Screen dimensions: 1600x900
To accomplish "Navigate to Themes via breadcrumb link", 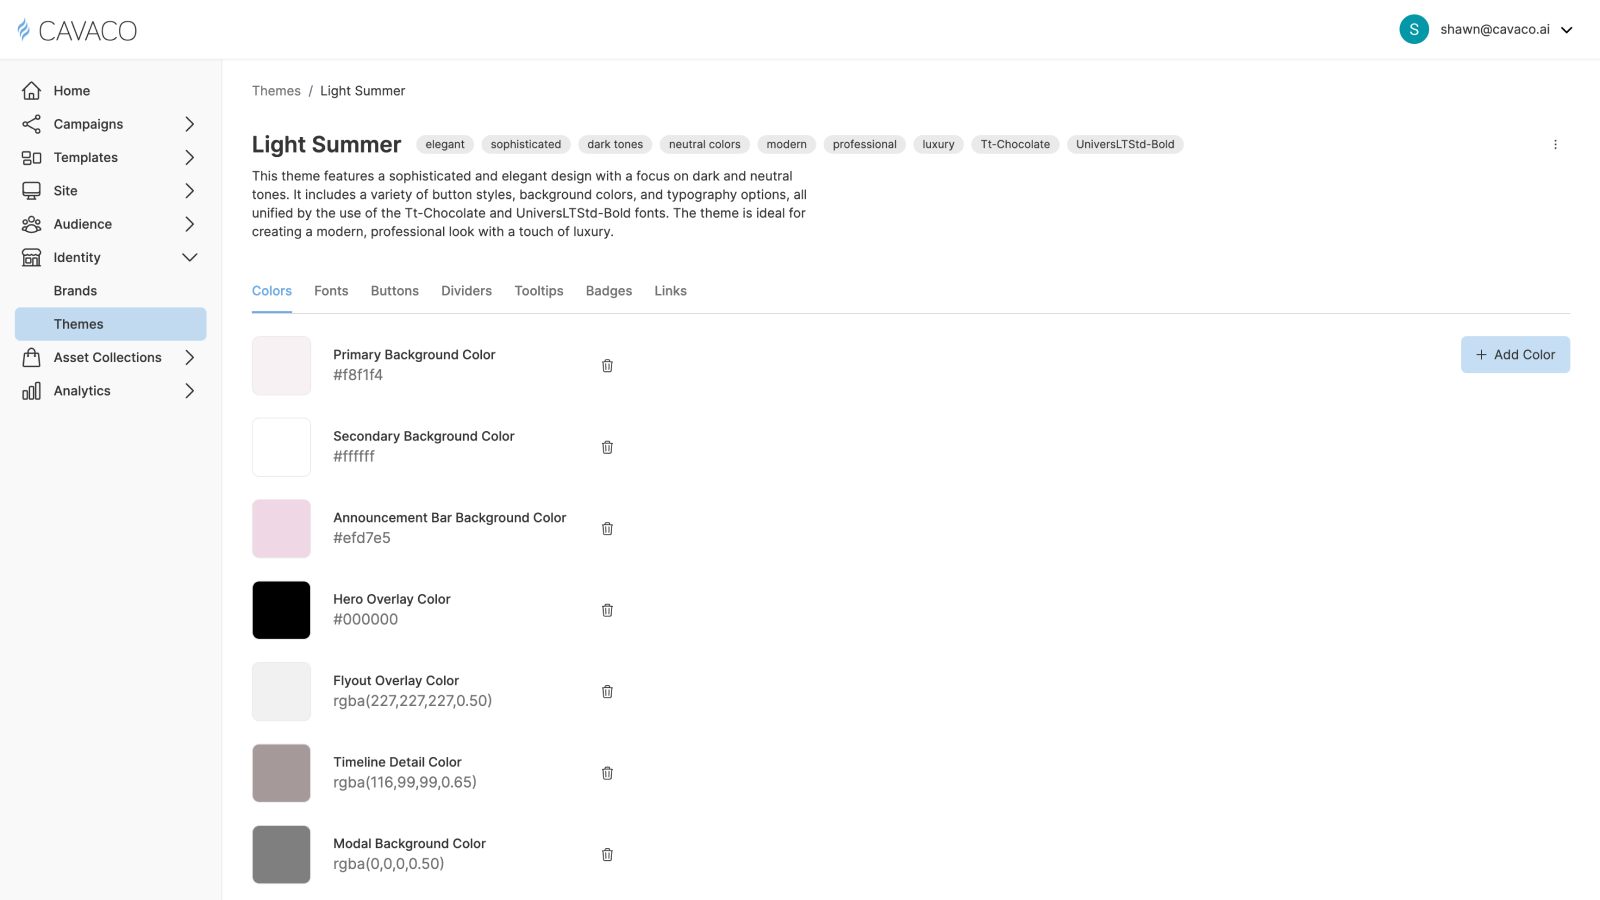I will [x=276, y=90].
